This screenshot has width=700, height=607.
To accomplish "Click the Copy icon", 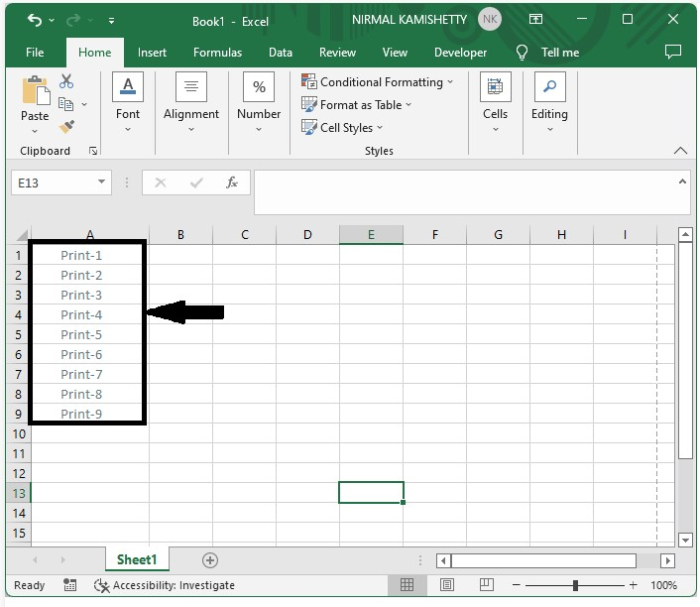I will point(66,104).
